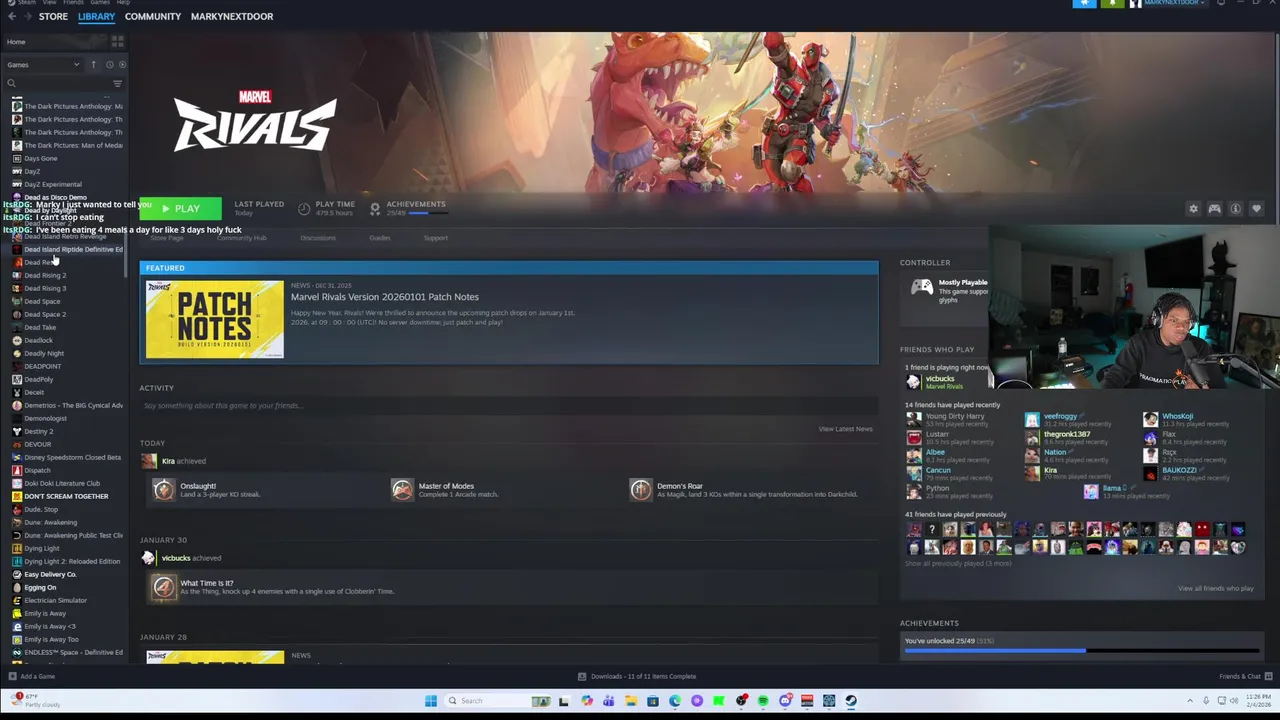1280x720 pixels.
Task: Click the activity comment input field
Action: click(x=508, y=405)
